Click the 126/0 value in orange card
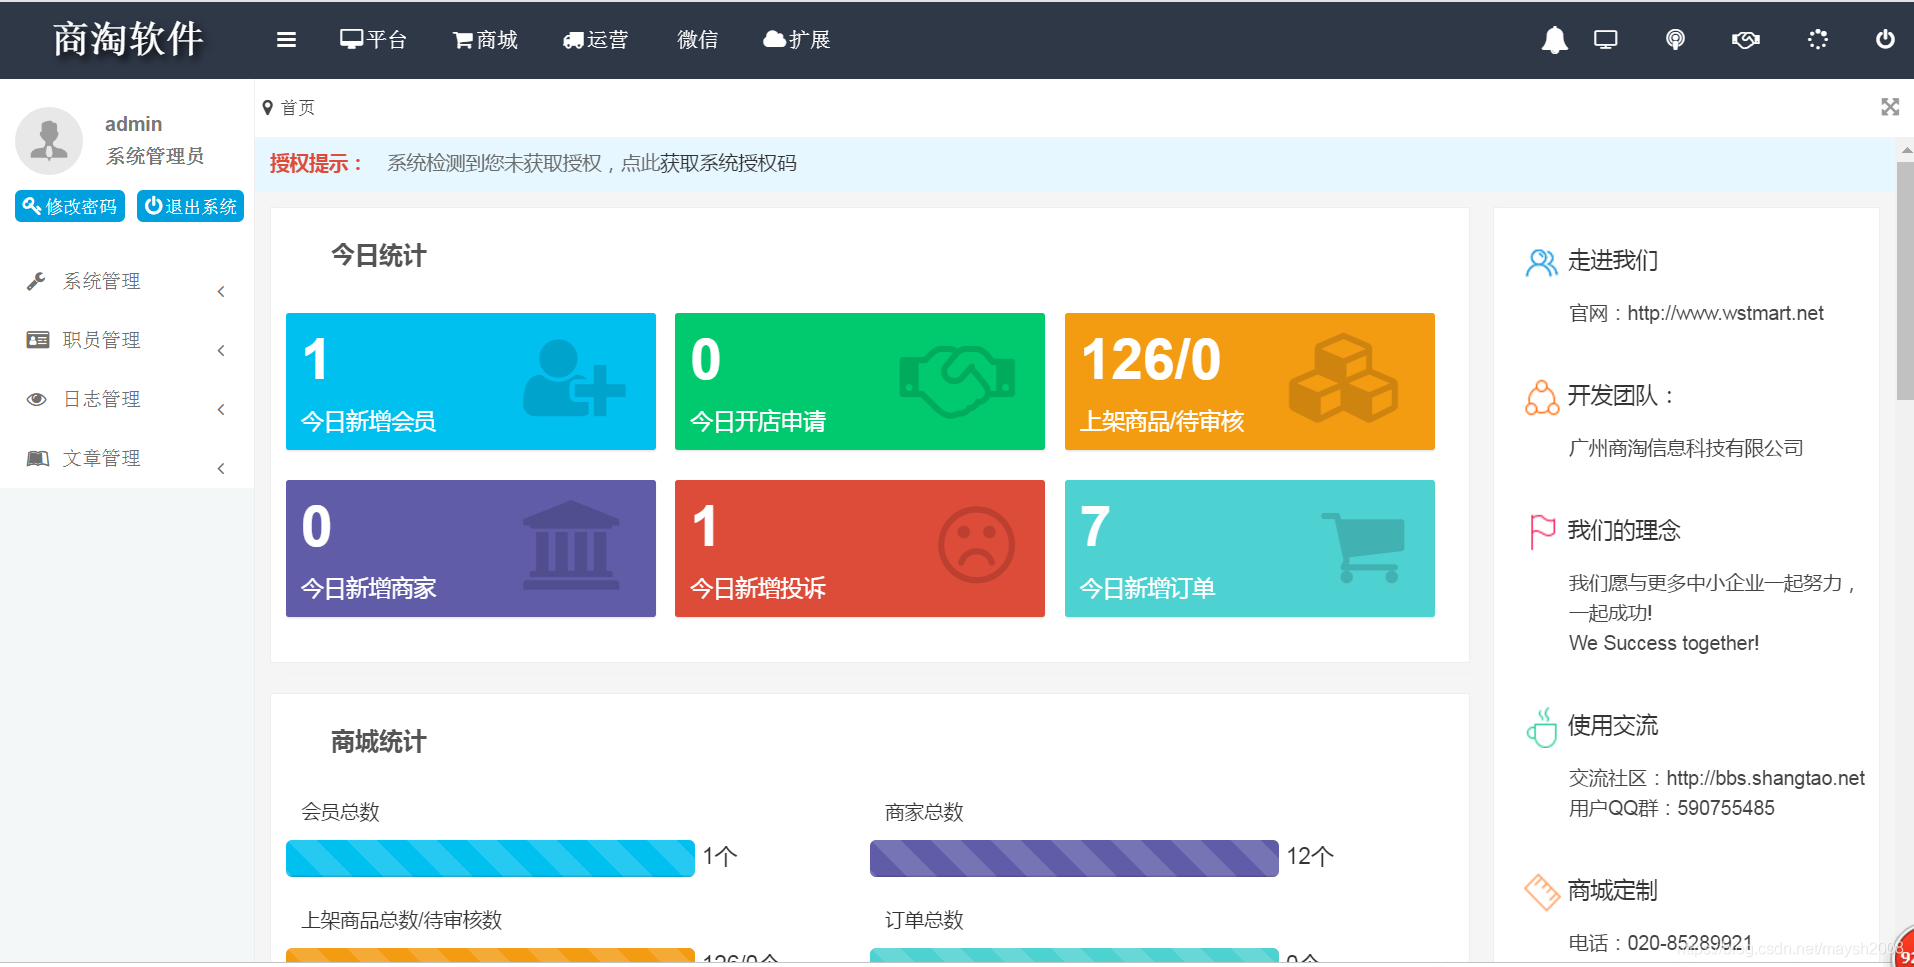Image resolution: width=1914 pixels, height=967 pixels. (x=1151, y=360)
